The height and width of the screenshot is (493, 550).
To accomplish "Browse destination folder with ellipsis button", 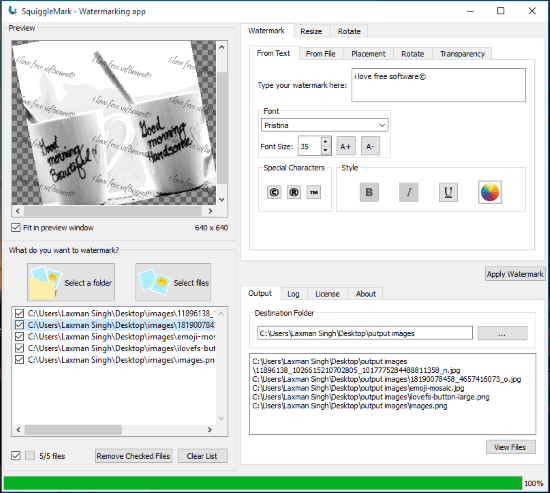I will click(x=502, y=333).
